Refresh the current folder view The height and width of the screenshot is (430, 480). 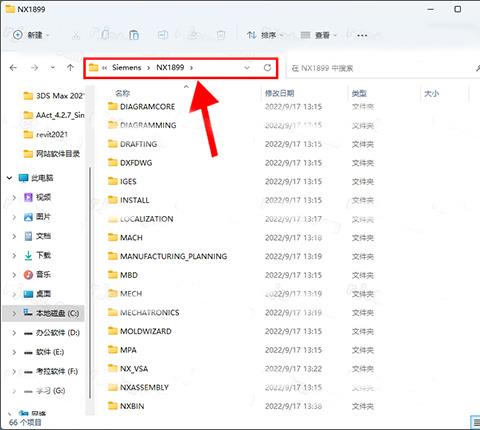tap(267, 68)
